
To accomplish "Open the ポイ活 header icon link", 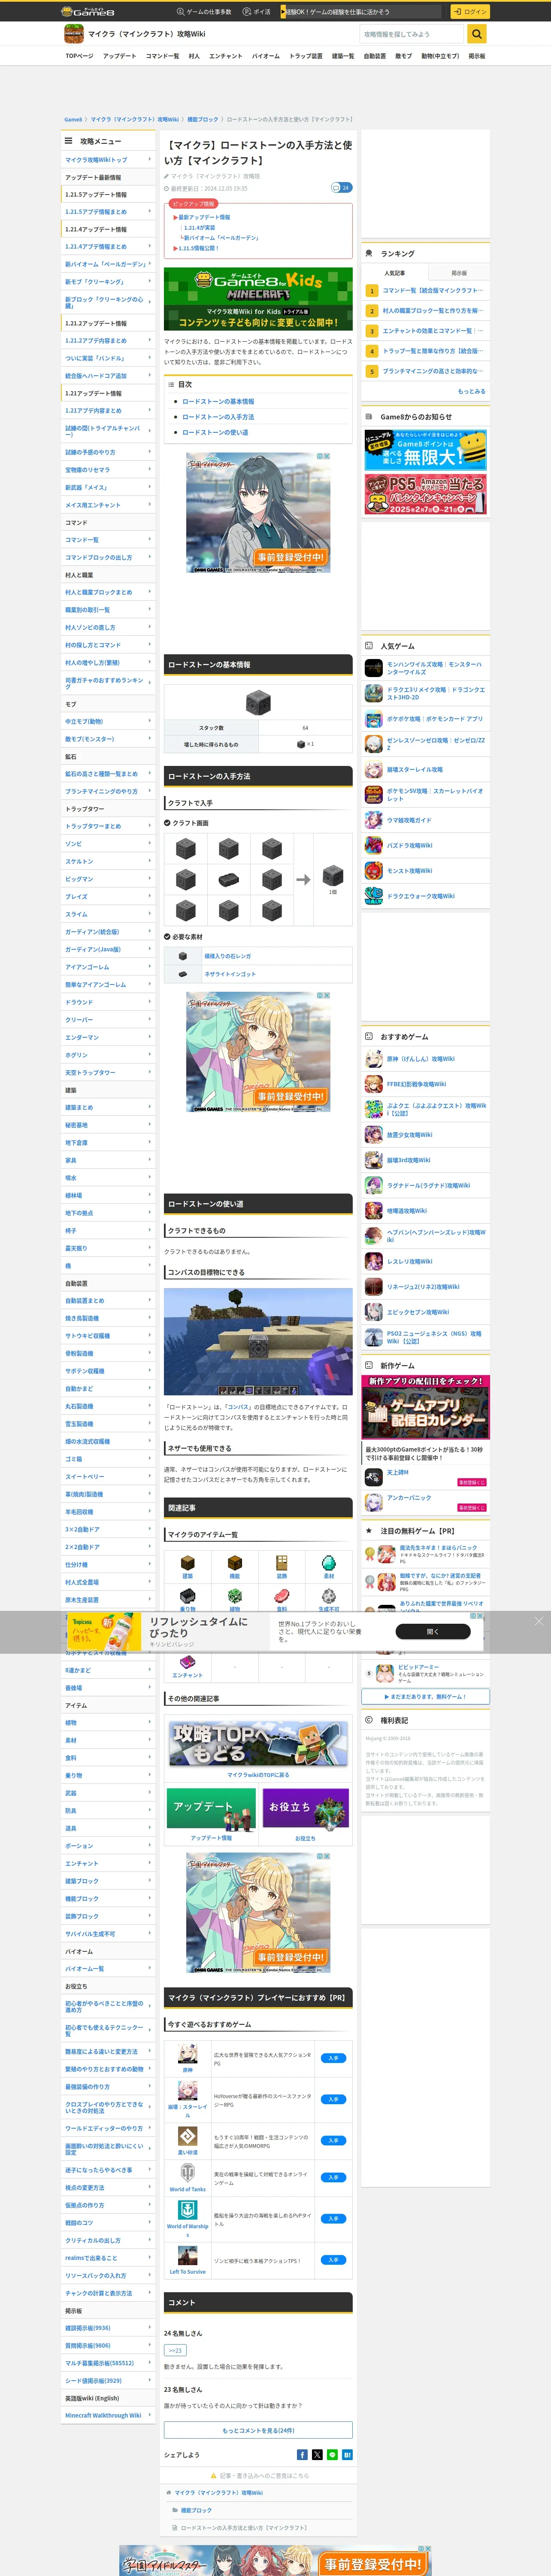I will pos(258,12).
